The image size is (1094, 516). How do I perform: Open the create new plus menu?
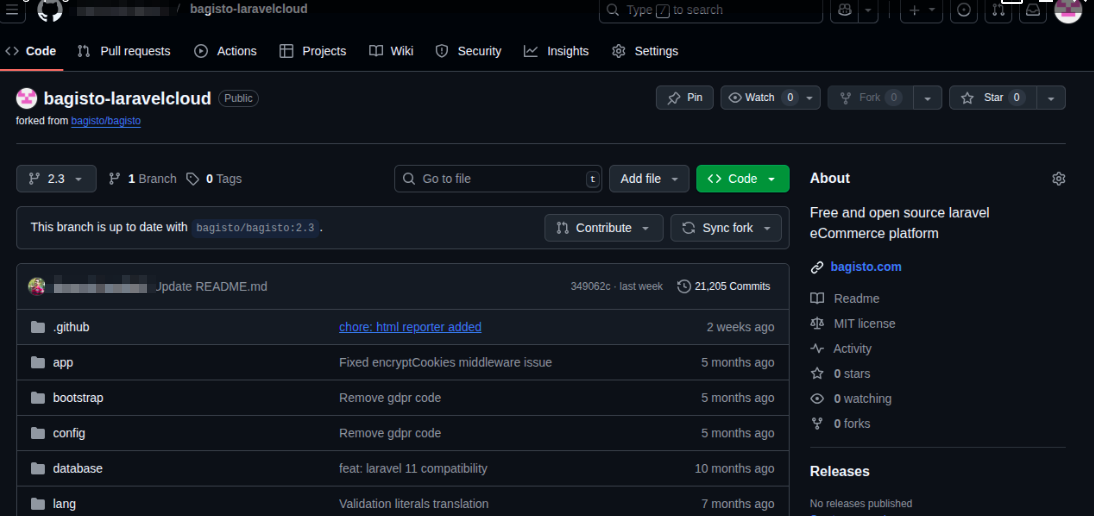[921, 10]
